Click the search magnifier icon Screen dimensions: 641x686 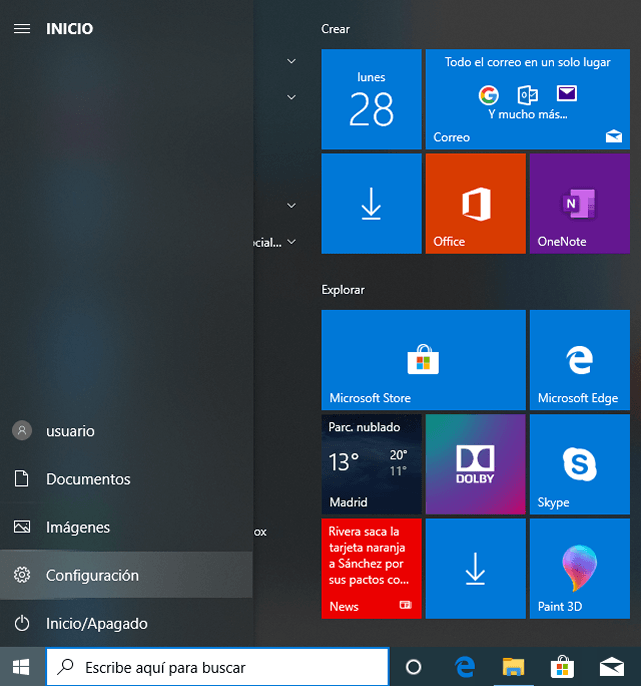(x=66, y=667)
